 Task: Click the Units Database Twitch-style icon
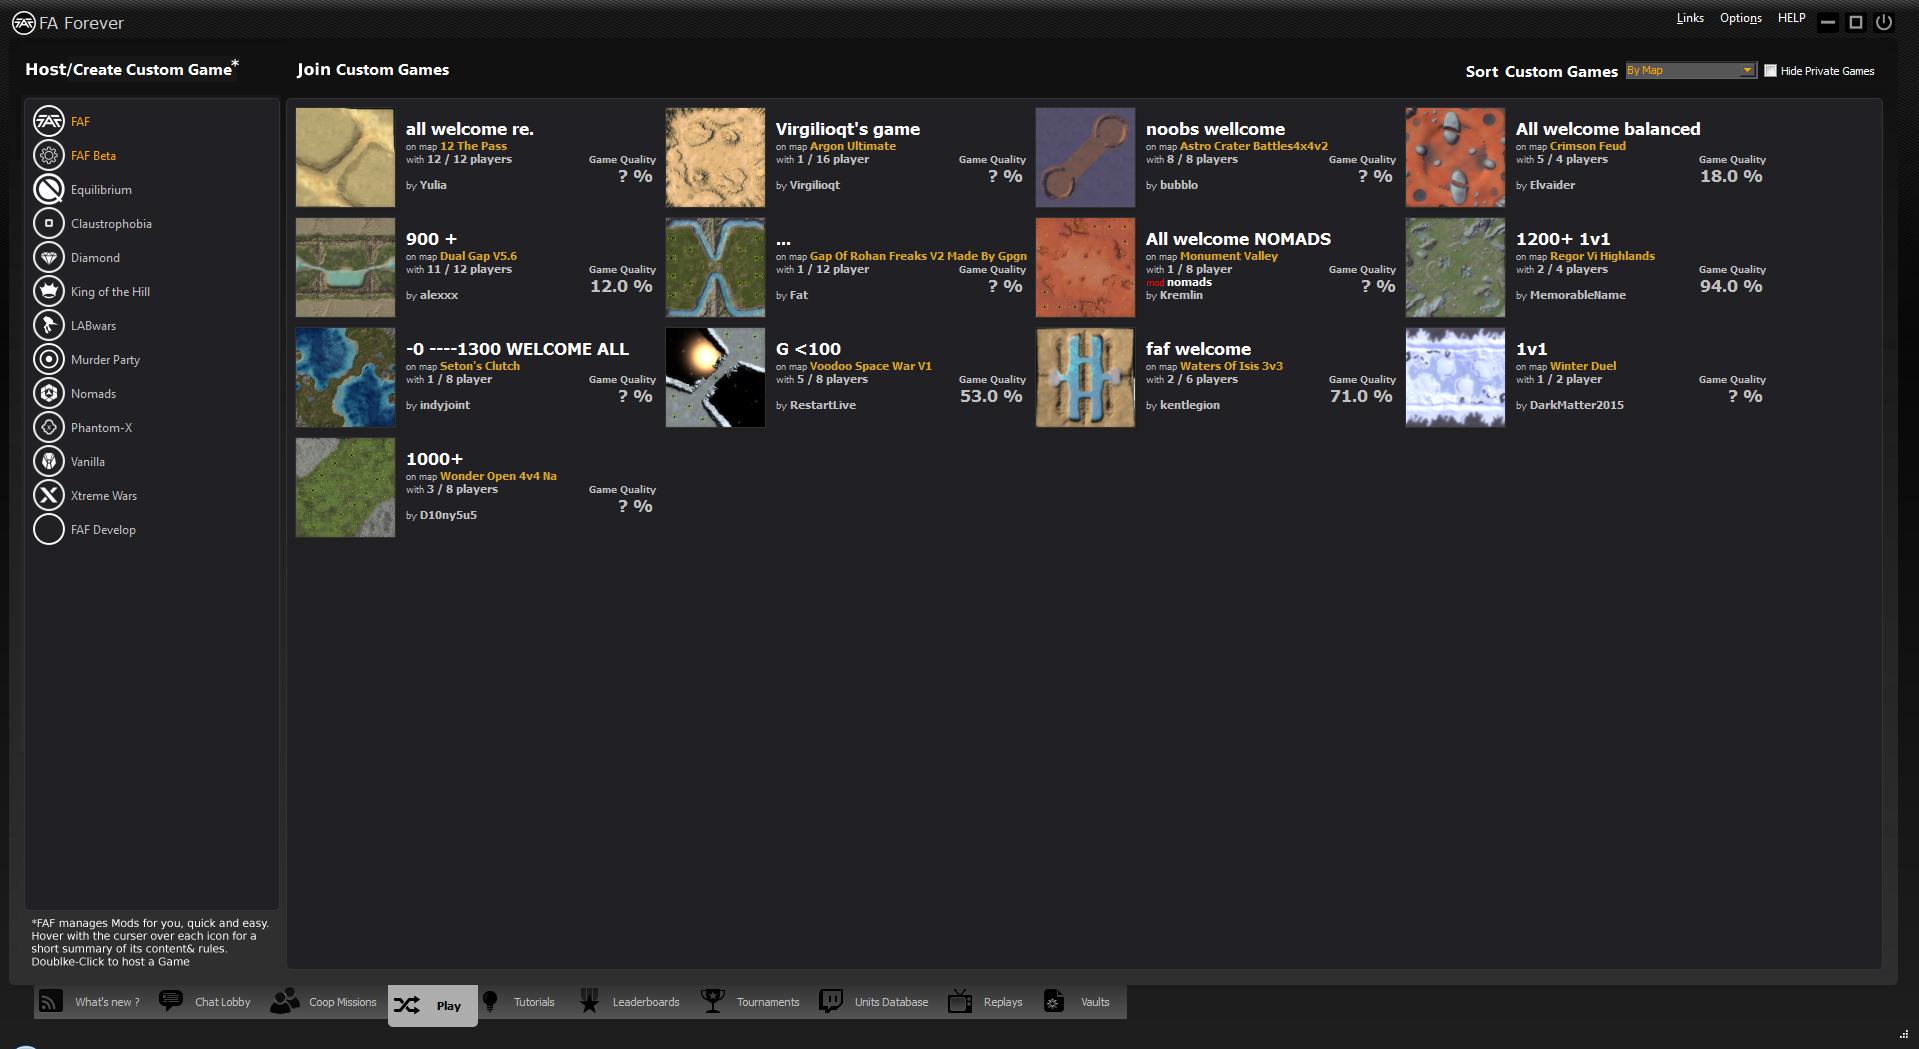[x=831, y=1001]
